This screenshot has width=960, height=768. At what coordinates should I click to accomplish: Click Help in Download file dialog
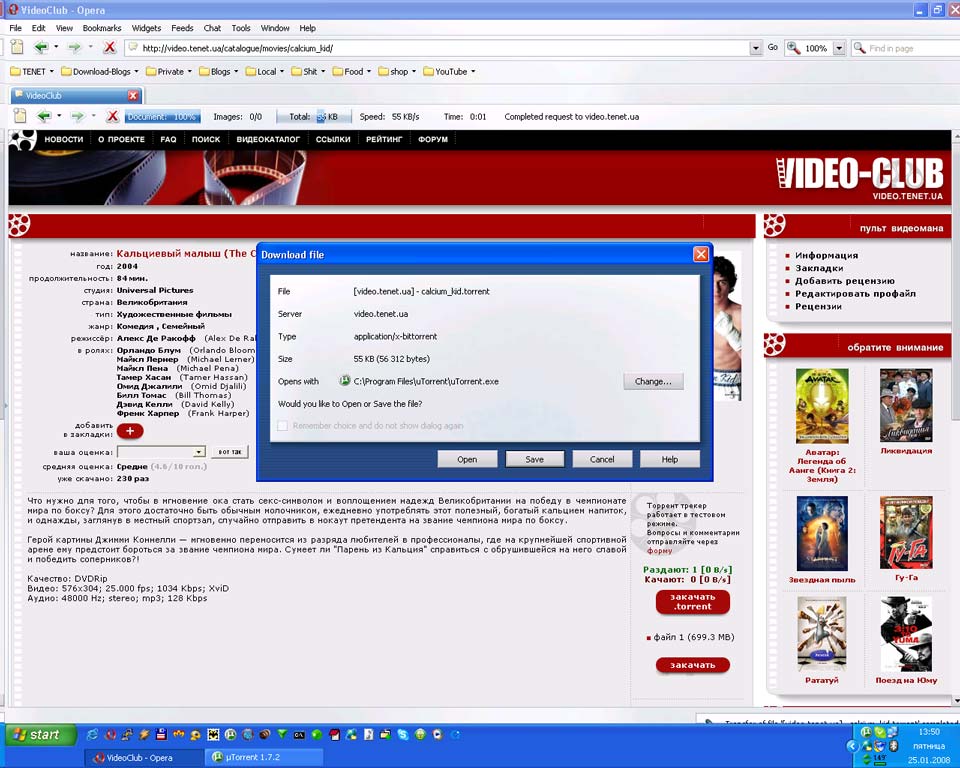pos(670,459)
